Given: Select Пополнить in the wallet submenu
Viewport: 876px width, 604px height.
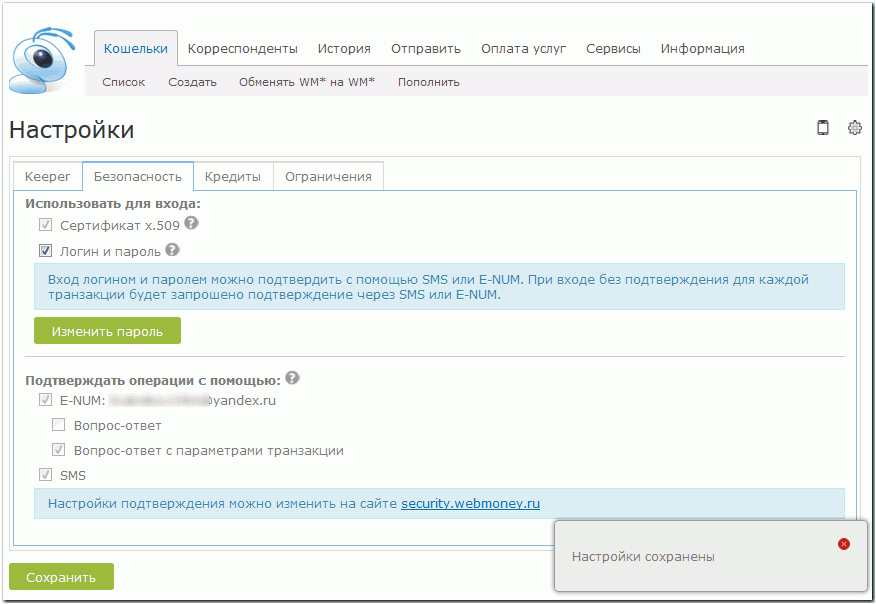Looking at the screenshot, I should point(428,82).
